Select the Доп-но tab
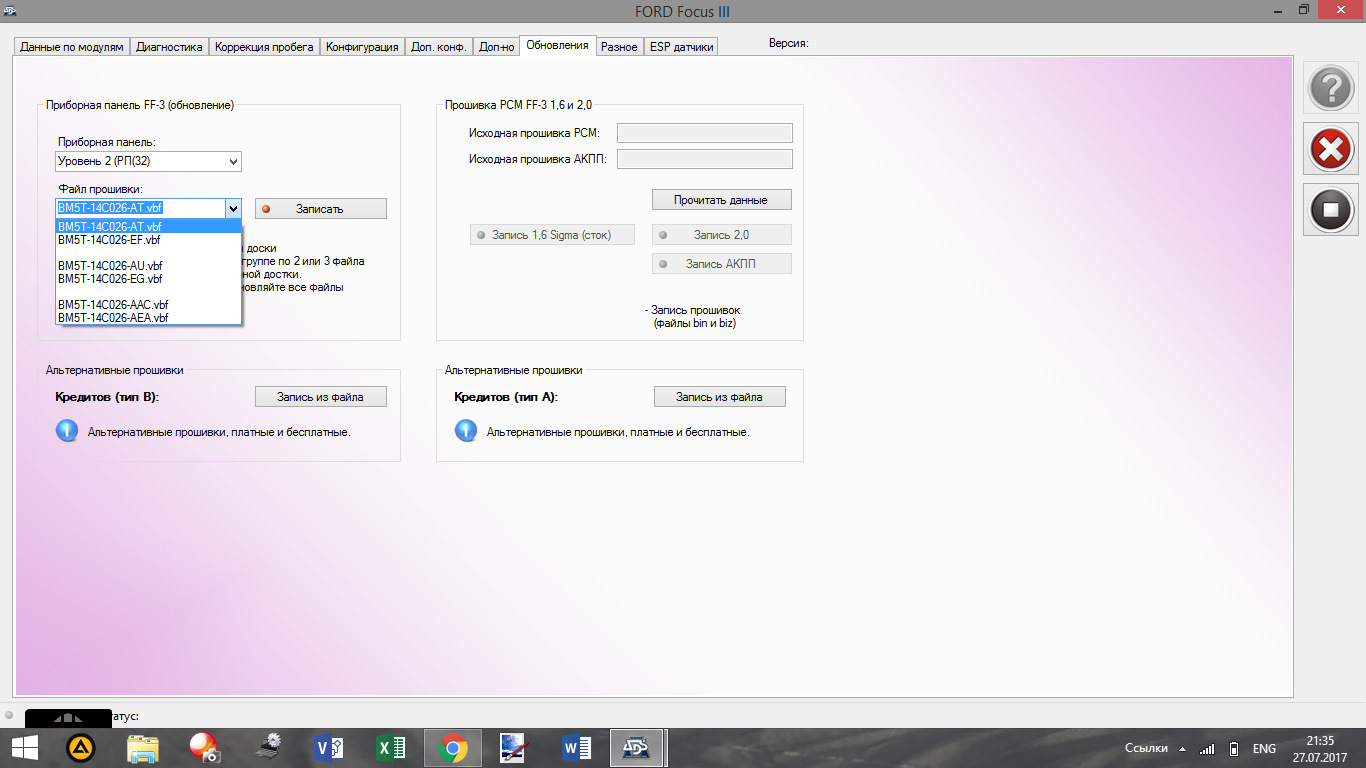The width and height of the screenshot is (1366, 768). (x=496, y=47)
